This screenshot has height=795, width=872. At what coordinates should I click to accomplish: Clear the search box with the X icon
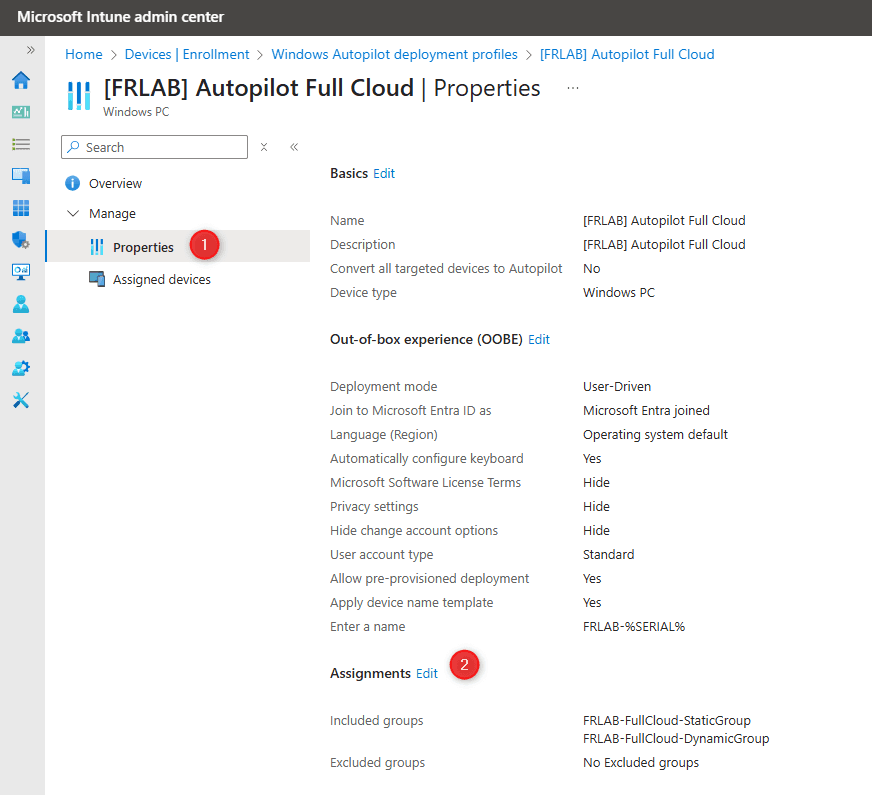[x=263, y=147]
